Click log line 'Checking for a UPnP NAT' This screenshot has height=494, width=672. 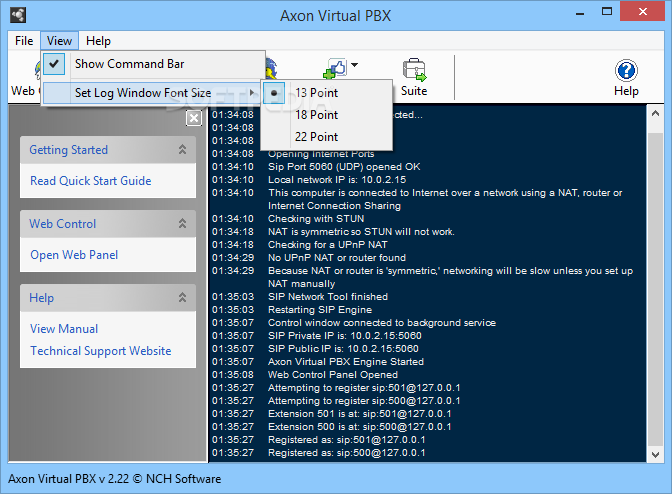click(327, 245)
